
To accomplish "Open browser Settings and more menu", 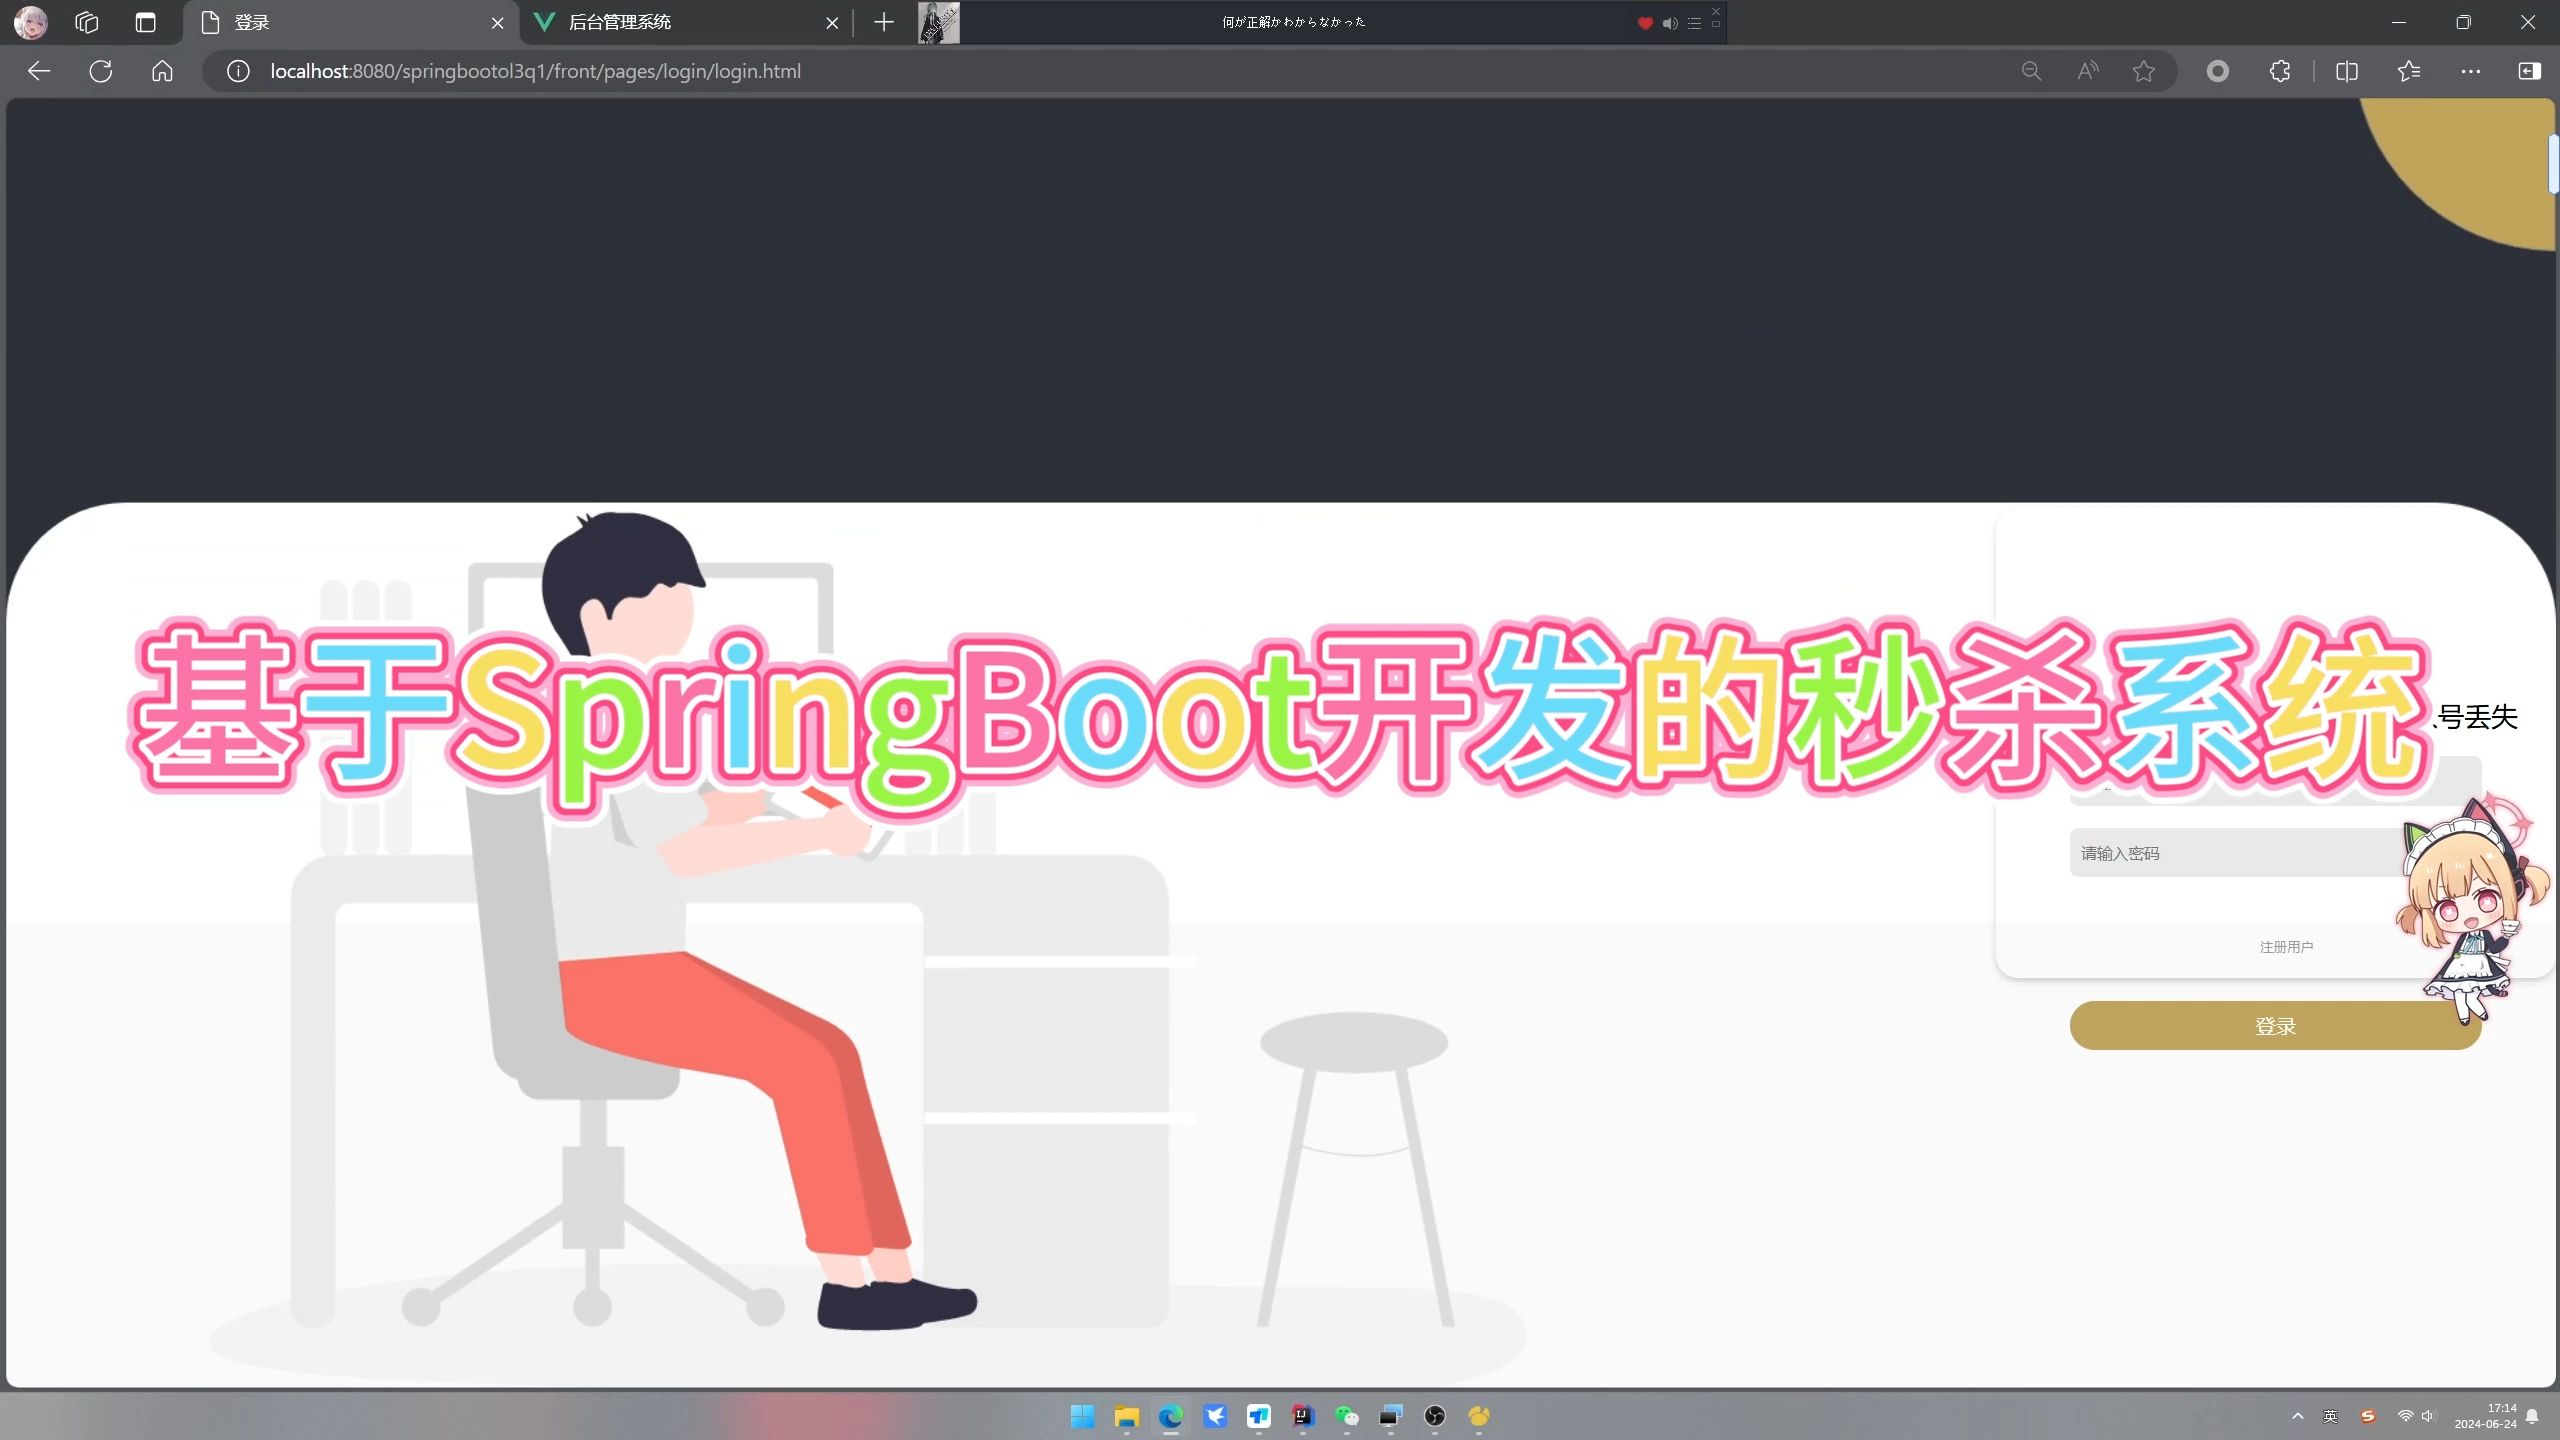I will click(x=2471, y=71).
